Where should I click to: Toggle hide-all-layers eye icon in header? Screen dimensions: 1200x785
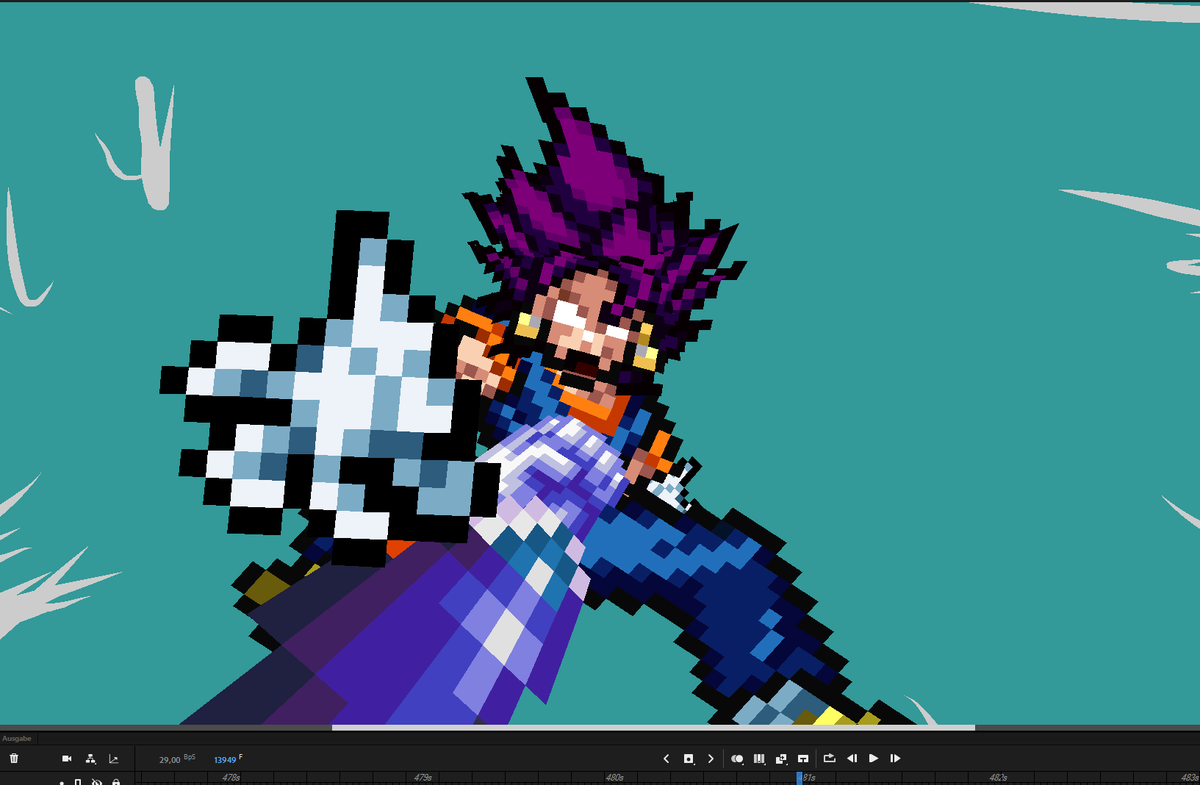pos(96,782)
